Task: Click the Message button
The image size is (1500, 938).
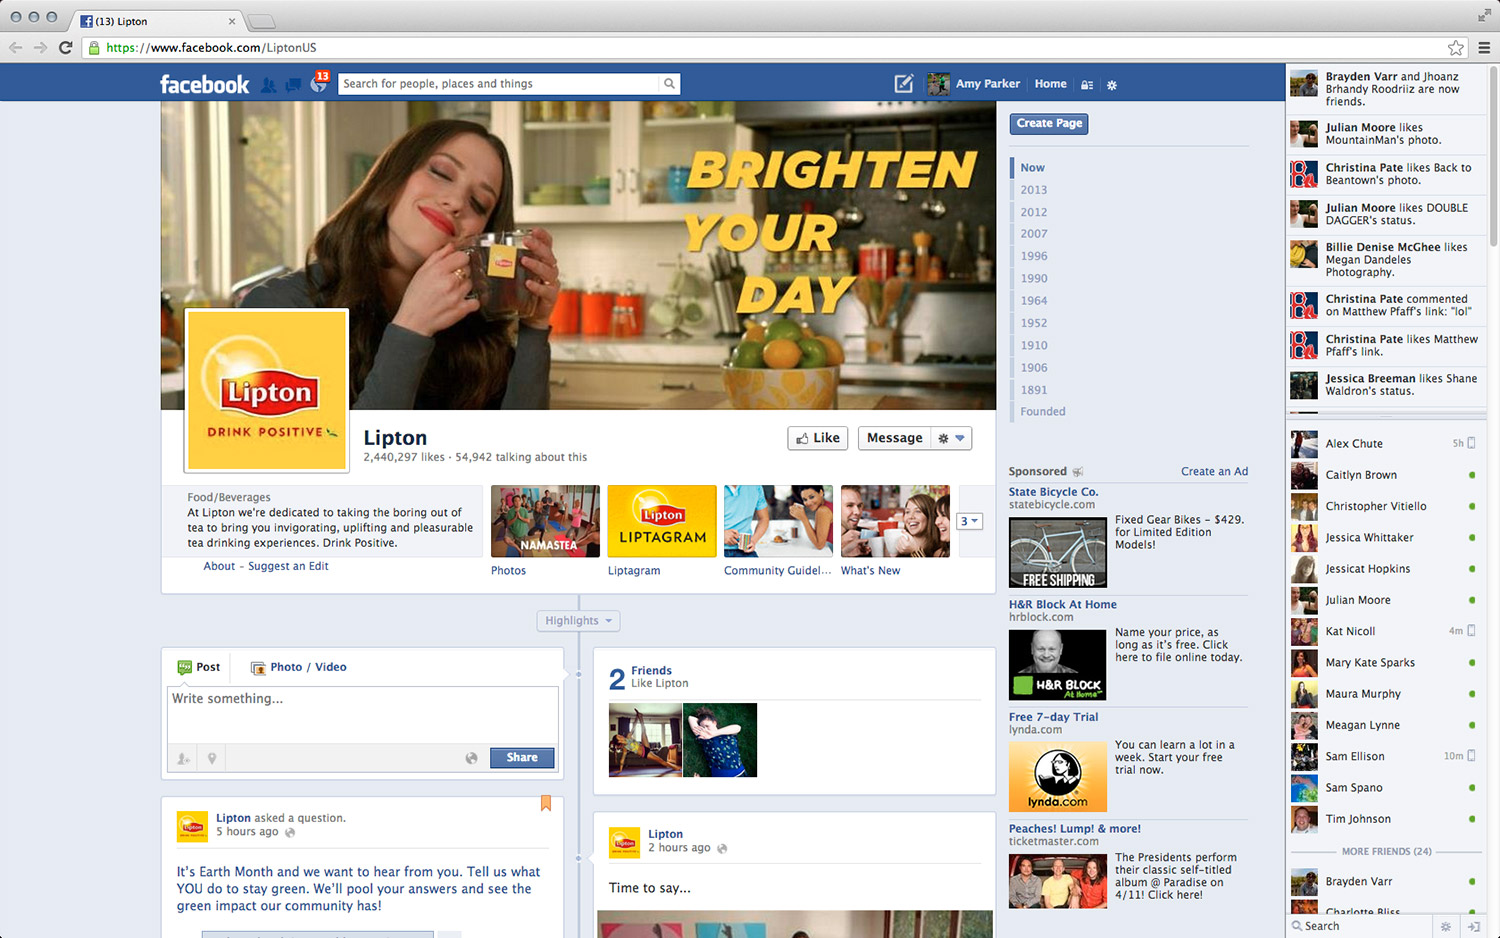Action: click(x=895, y=438)
